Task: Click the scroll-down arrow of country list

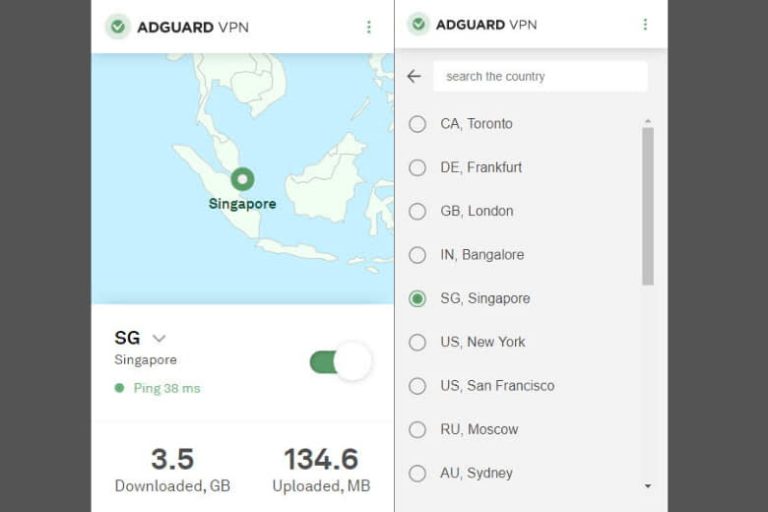Action: [647, 486]
